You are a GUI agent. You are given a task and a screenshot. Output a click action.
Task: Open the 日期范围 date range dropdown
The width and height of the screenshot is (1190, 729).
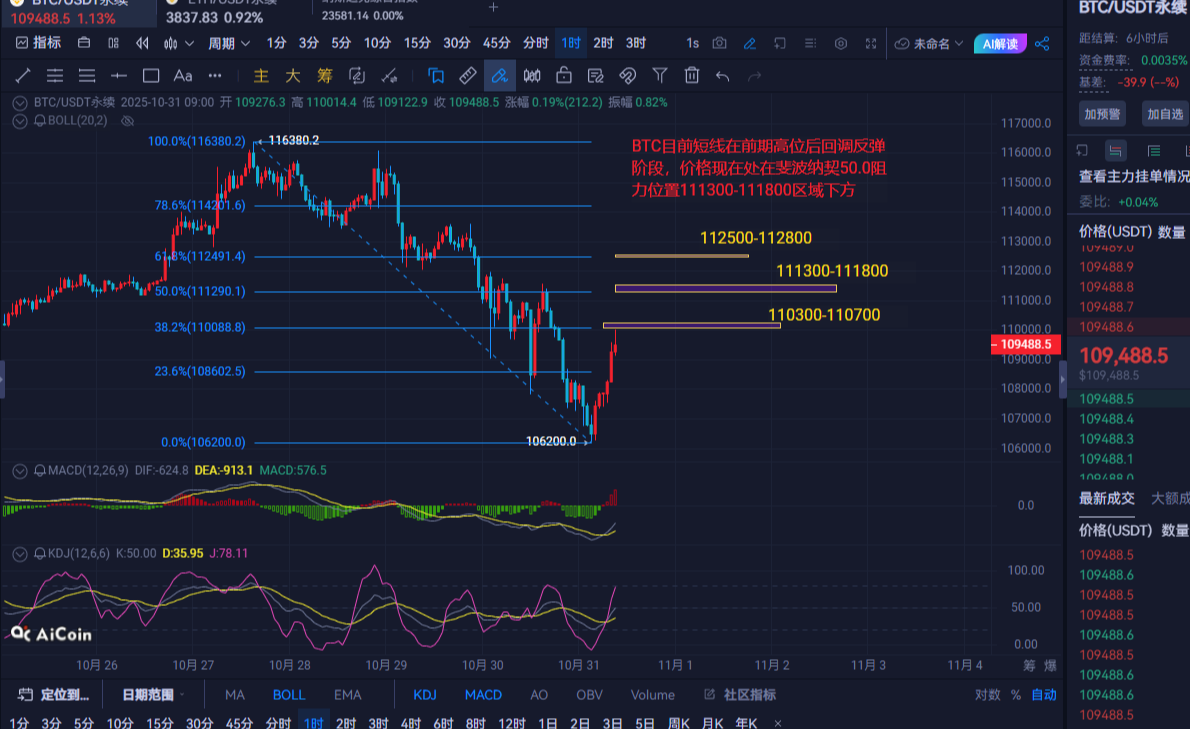click(154, 695)
